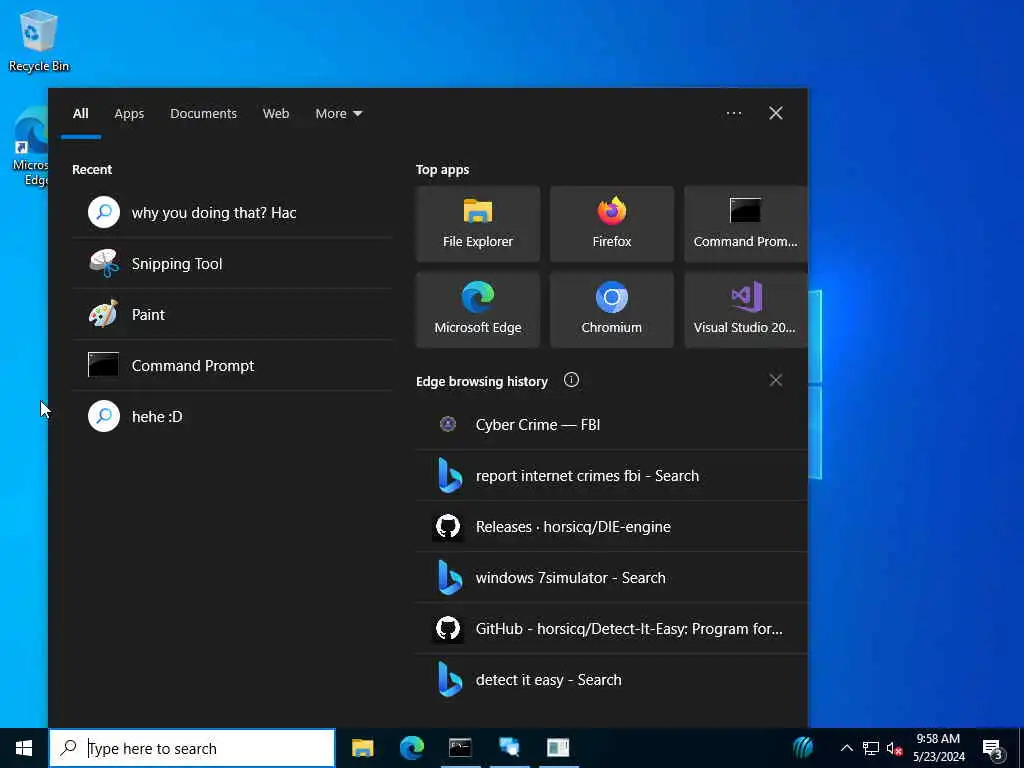Screen dimensions: 1024x768
Task: Switch to the Apps tab
Action: tap(129, 114)
